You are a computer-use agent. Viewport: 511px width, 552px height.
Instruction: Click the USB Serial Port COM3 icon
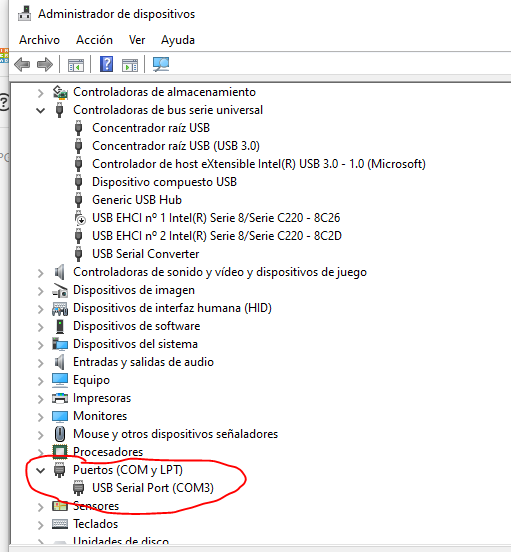click(78, 488)
